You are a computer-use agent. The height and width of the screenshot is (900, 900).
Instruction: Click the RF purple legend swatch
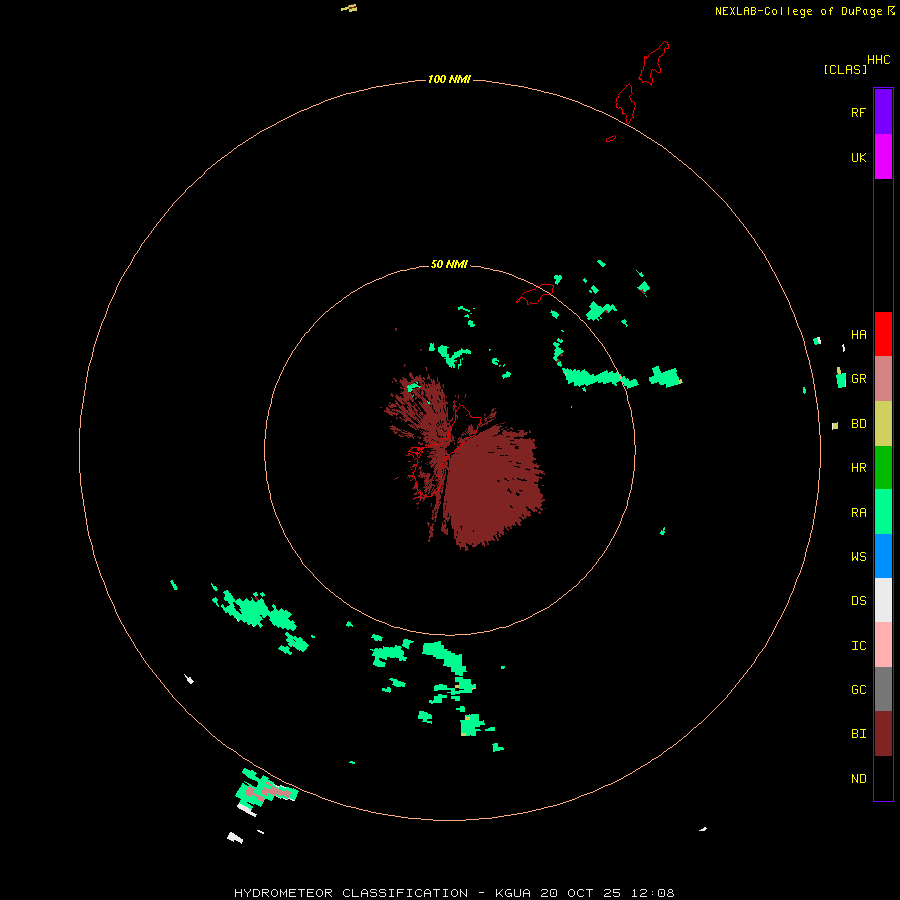point(883,112)
